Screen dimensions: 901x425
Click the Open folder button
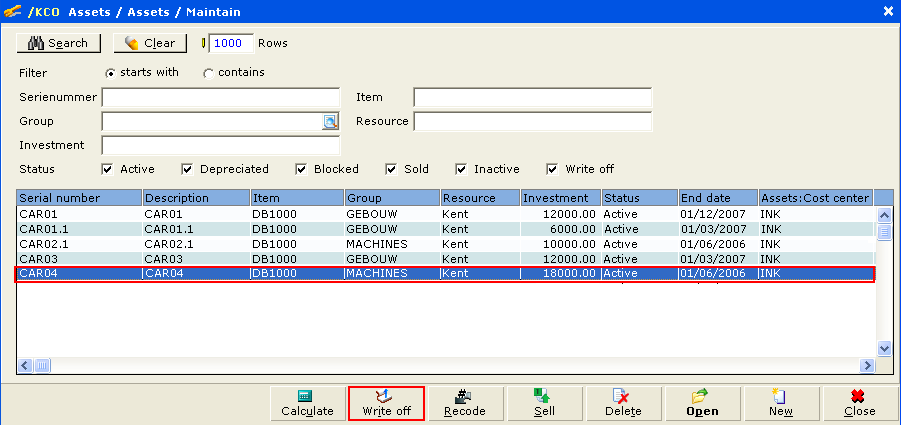point(702,403)
